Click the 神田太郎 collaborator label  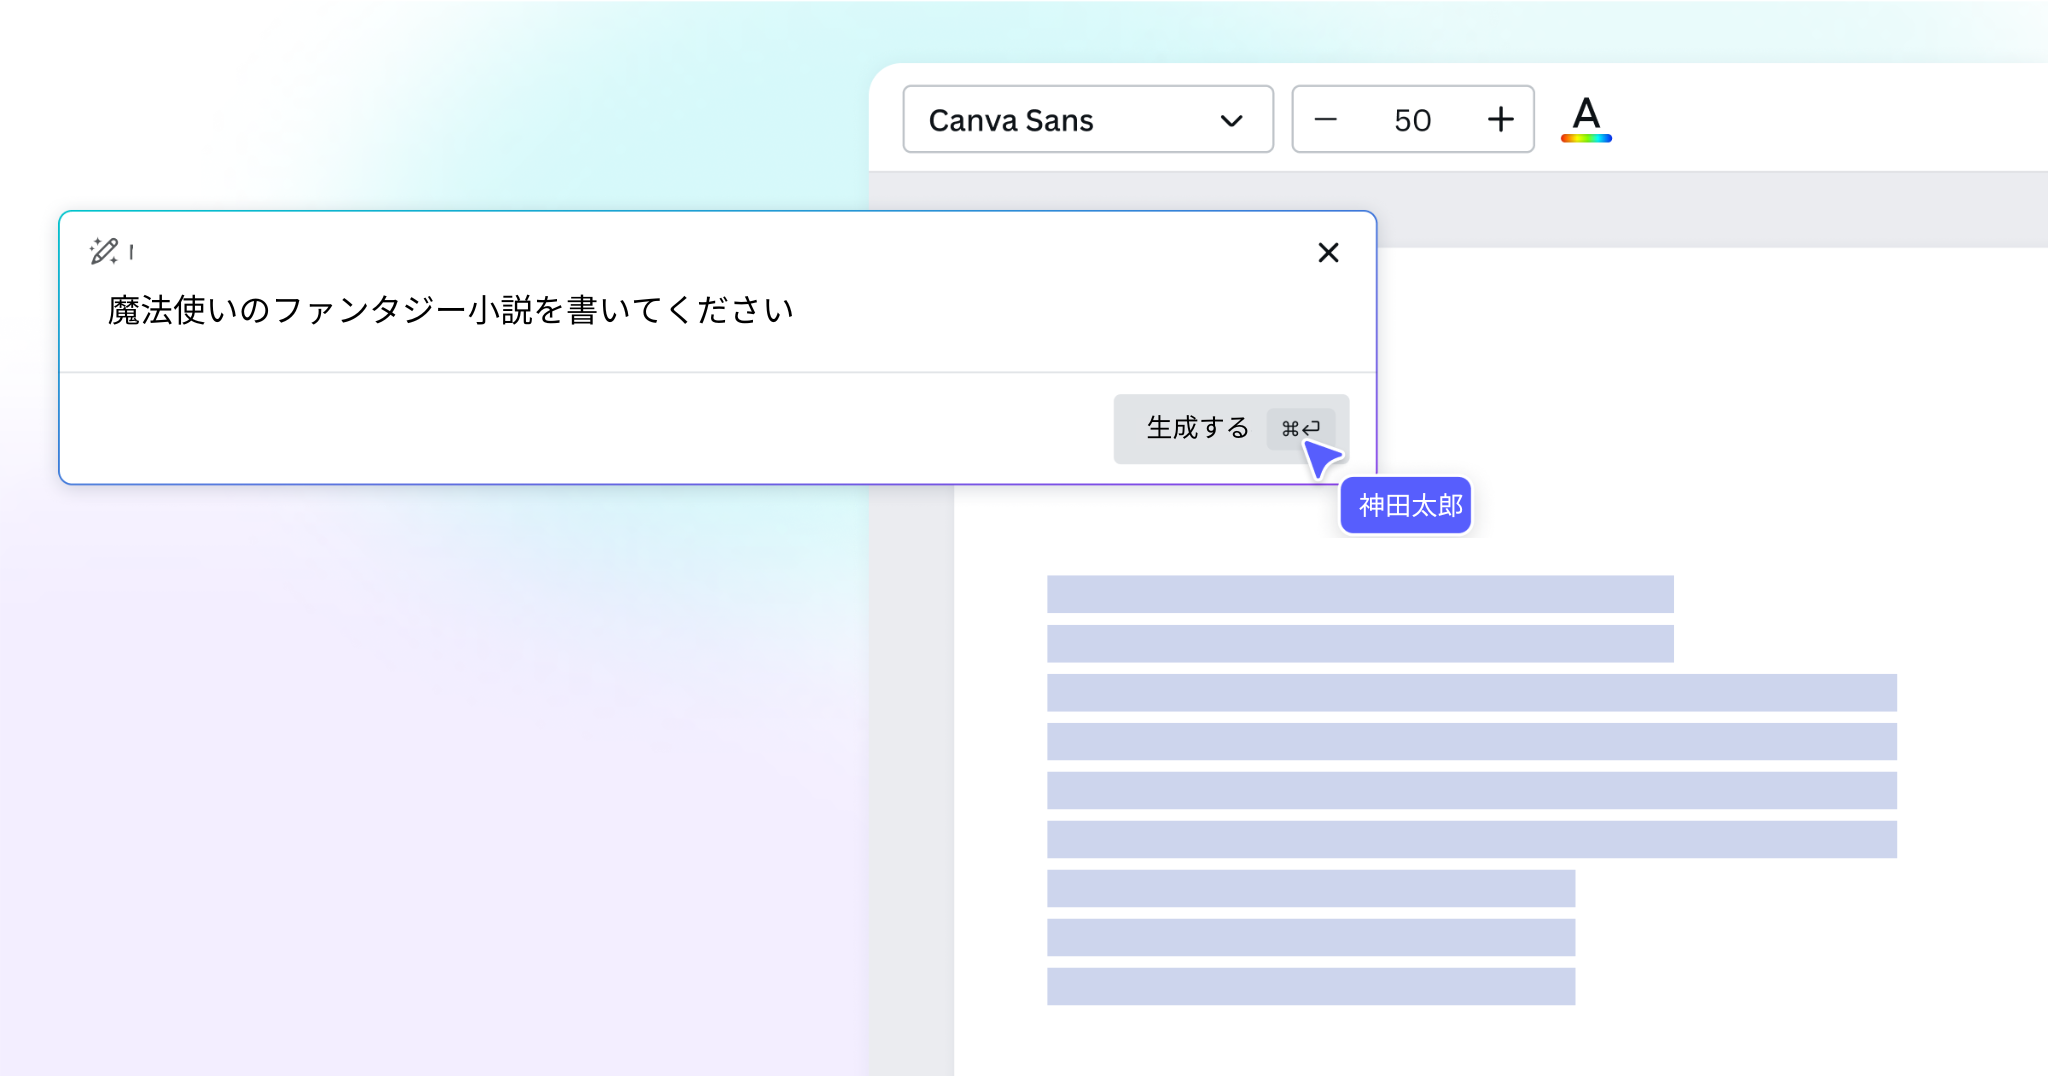1406,505
